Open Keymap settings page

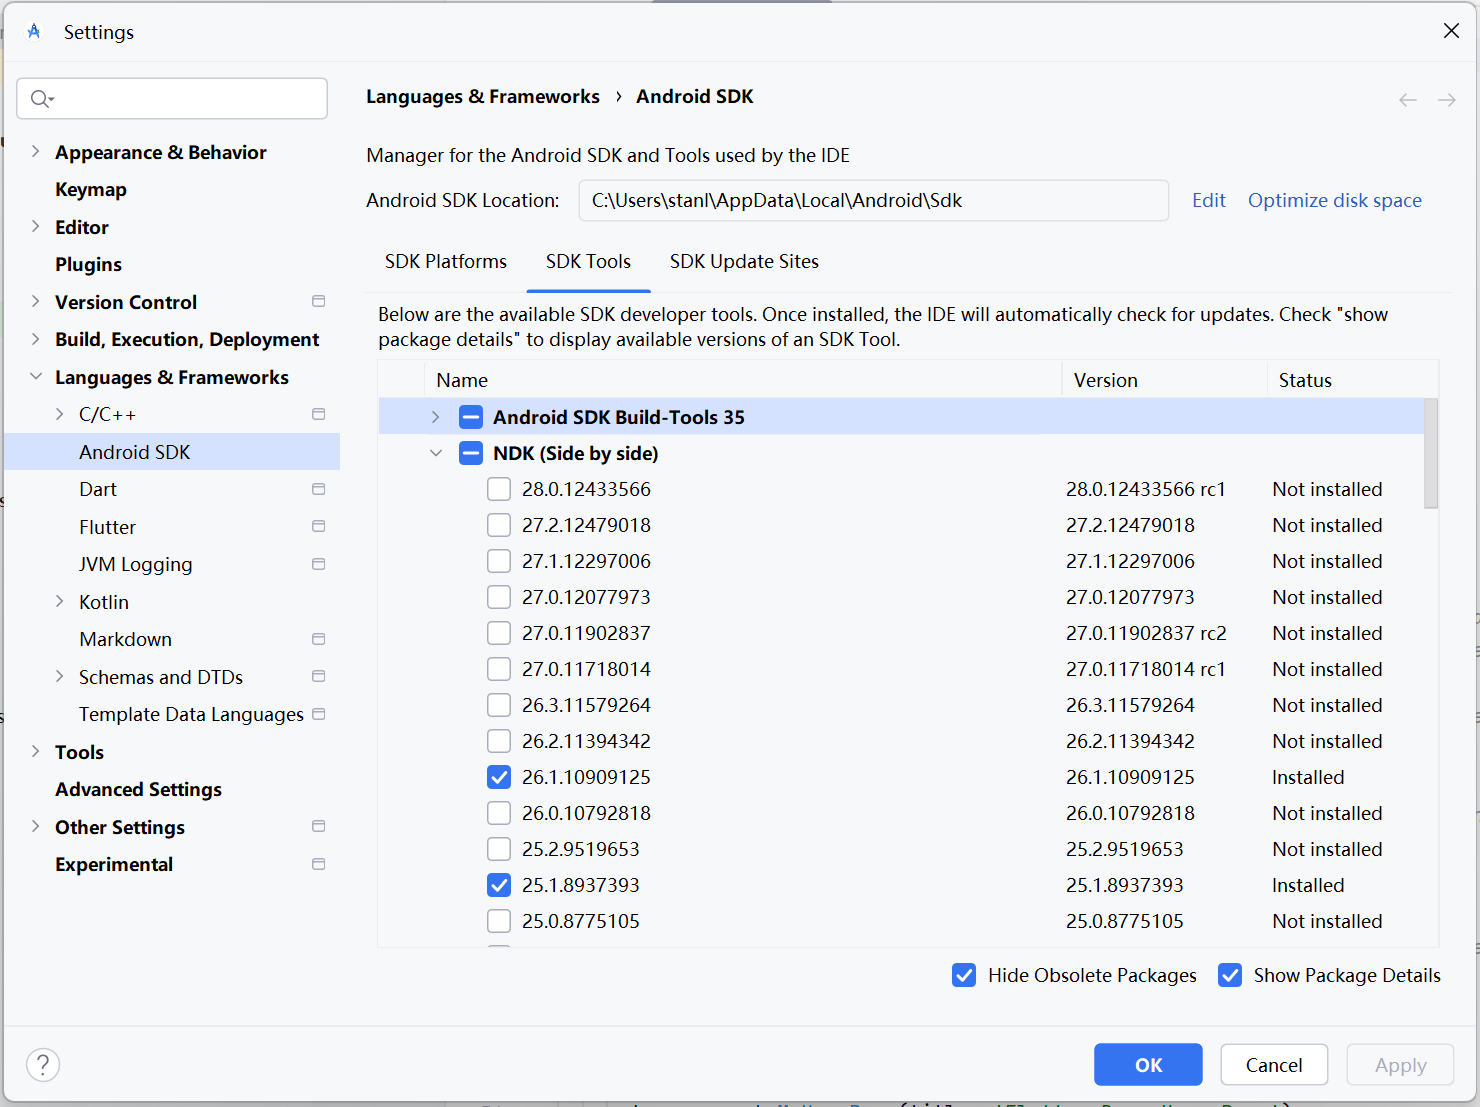91,190
